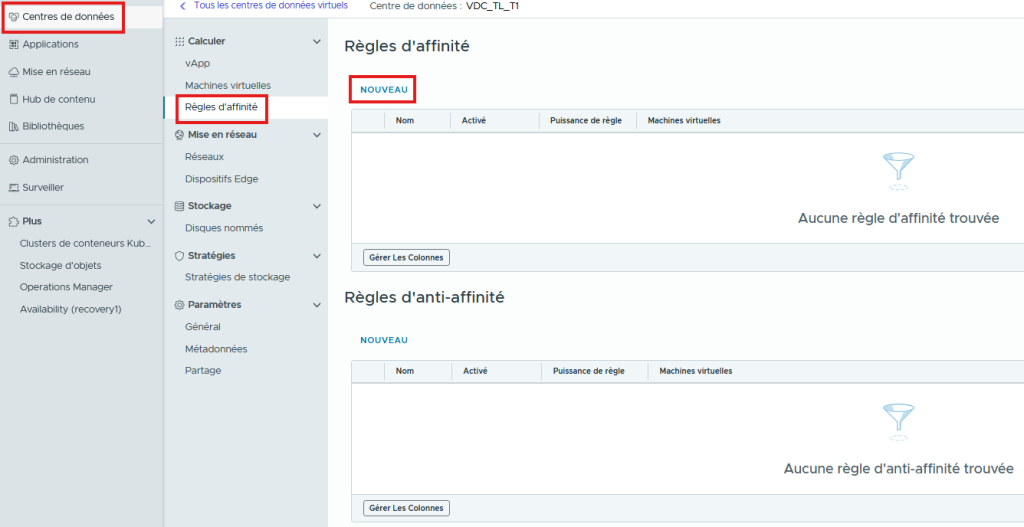Click the Hub de contenu icon
Screen dimensions: 1024x527
pos(14,99)
